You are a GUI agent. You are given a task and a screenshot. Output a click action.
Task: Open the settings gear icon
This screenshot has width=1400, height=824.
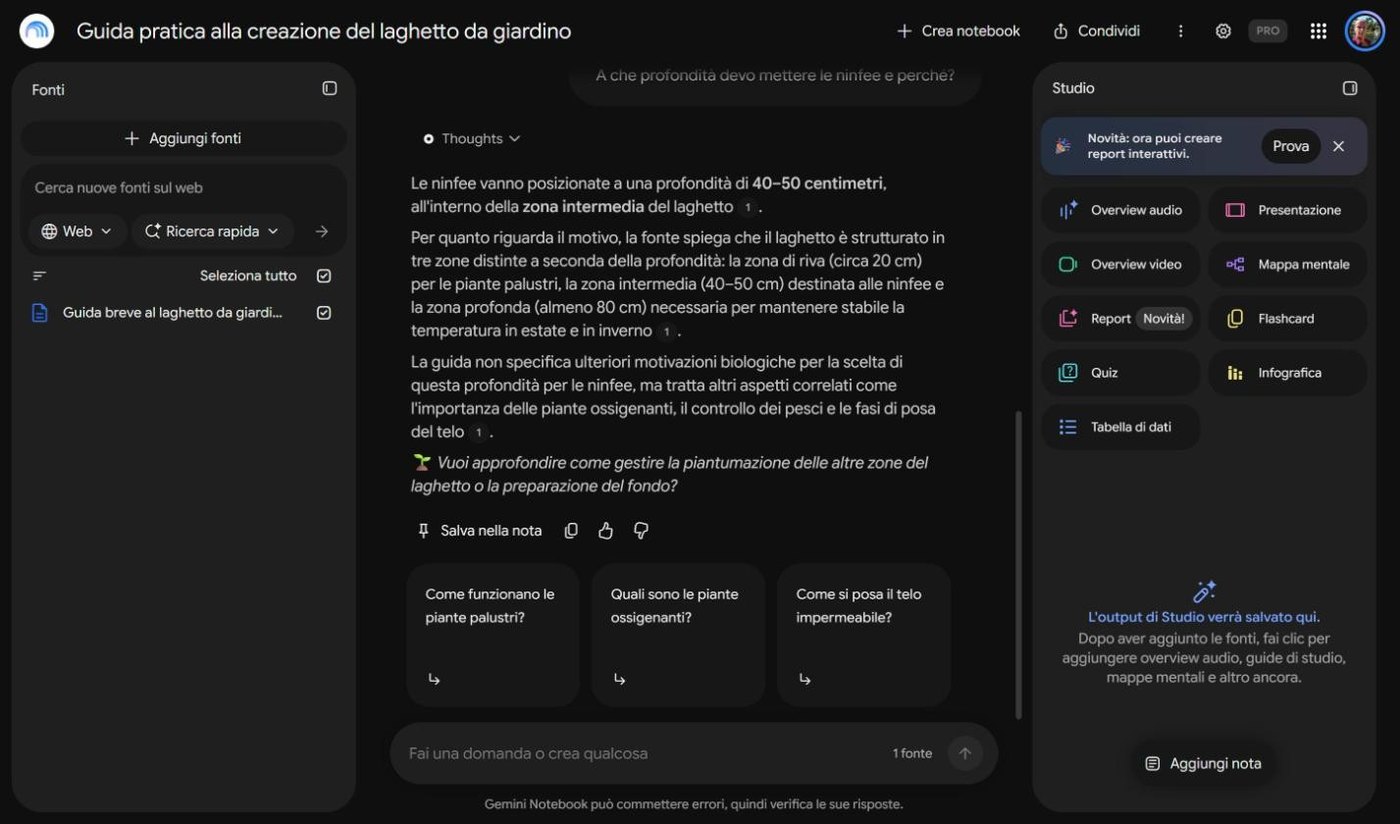tap(1223, 31)
